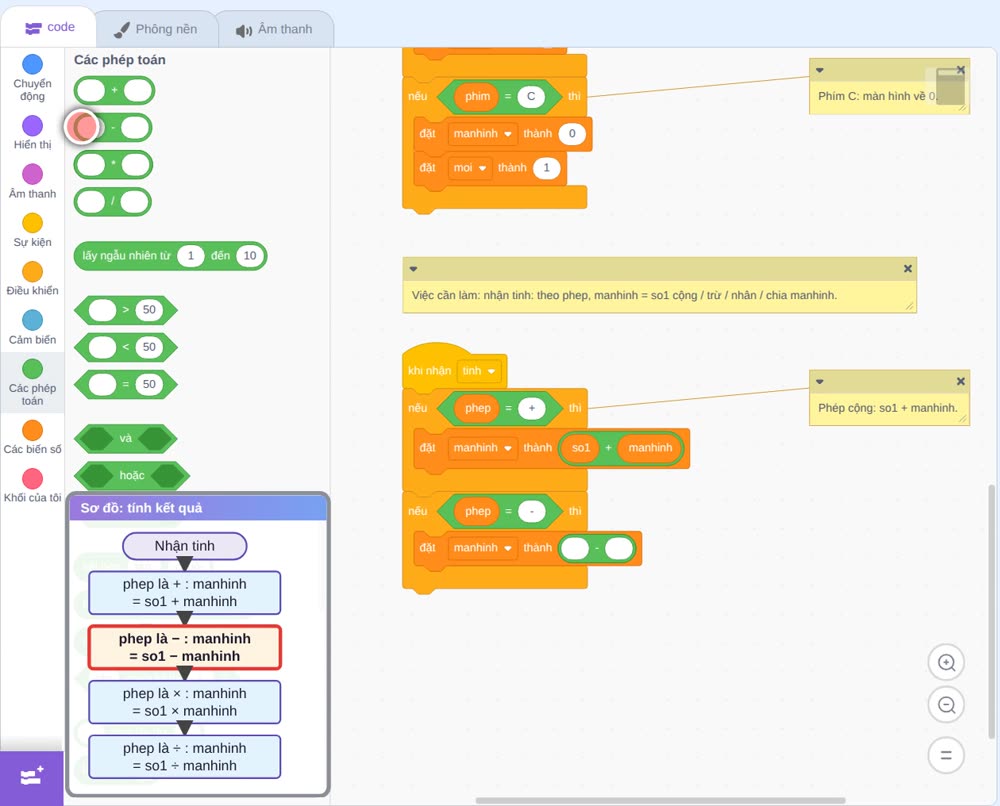This screenshot has width=1000, height=806.
Task: Switch to the code tab
Action: click(49, 27)
